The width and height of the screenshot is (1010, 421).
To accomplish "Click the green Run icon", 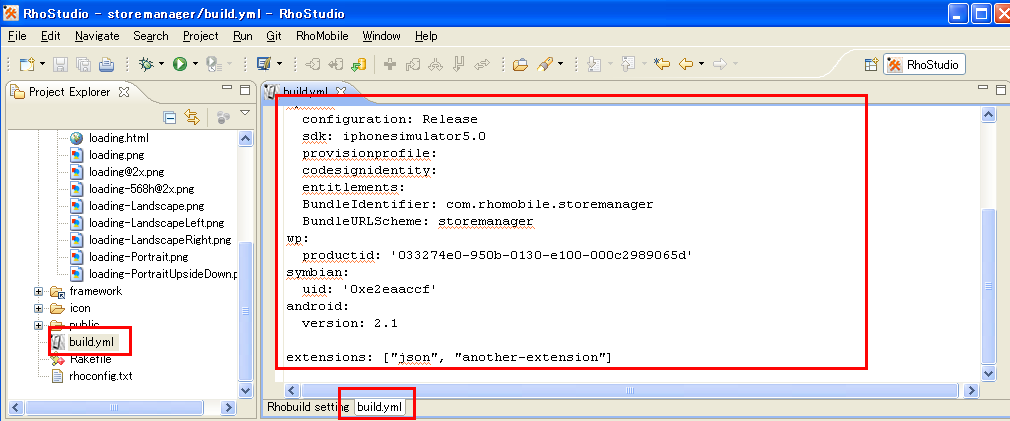I will pos(180,64).
